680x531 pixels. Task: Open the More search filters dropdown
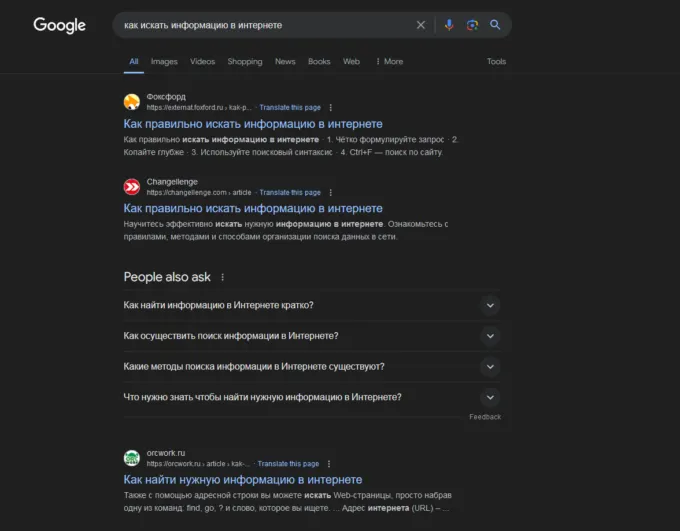tap(389, 61)
